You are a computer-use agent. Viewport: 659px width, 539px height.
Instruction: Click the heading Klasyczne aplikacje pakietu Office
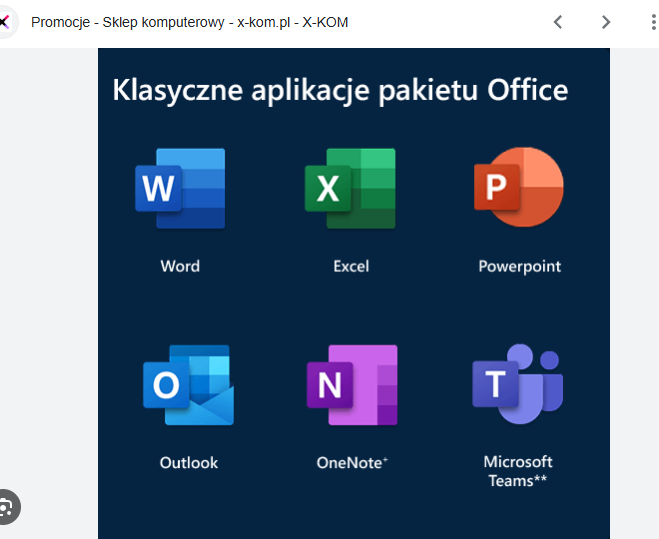pyautogui.click(x=340, y=90)
